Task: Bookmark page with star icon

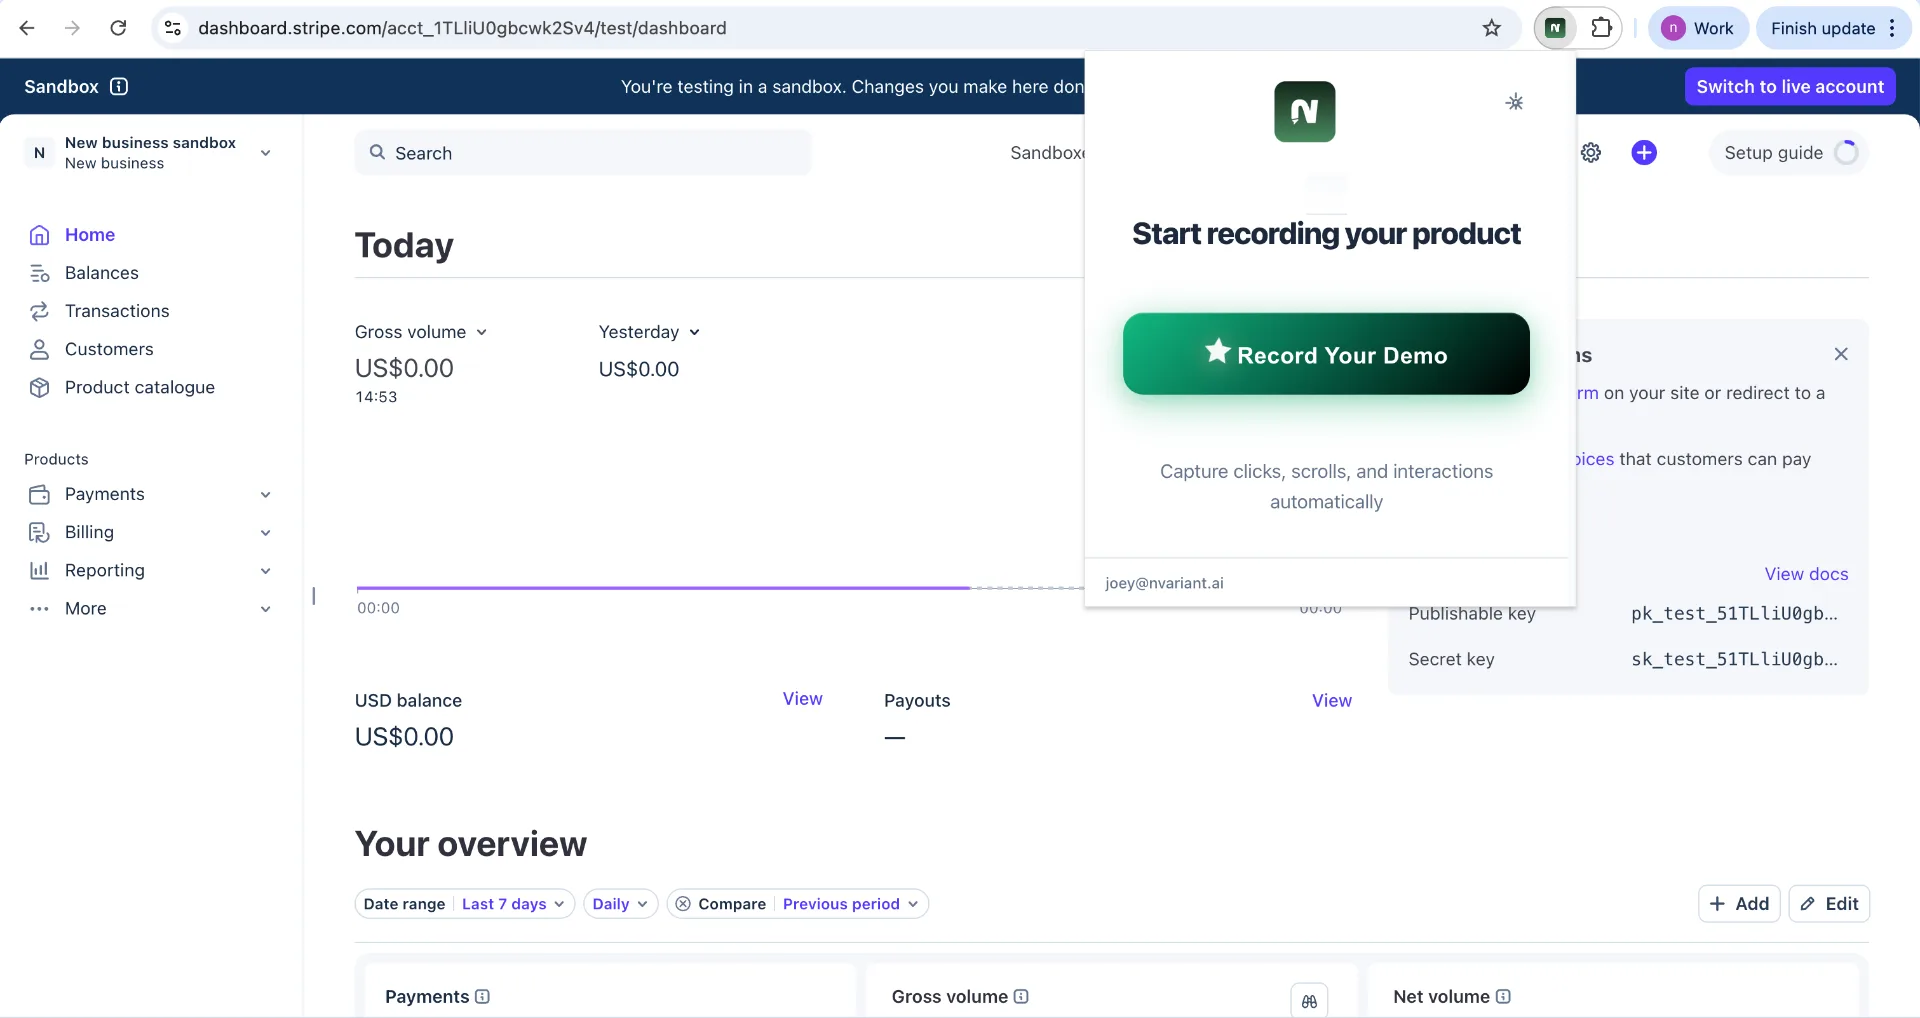Action: 1492,28
